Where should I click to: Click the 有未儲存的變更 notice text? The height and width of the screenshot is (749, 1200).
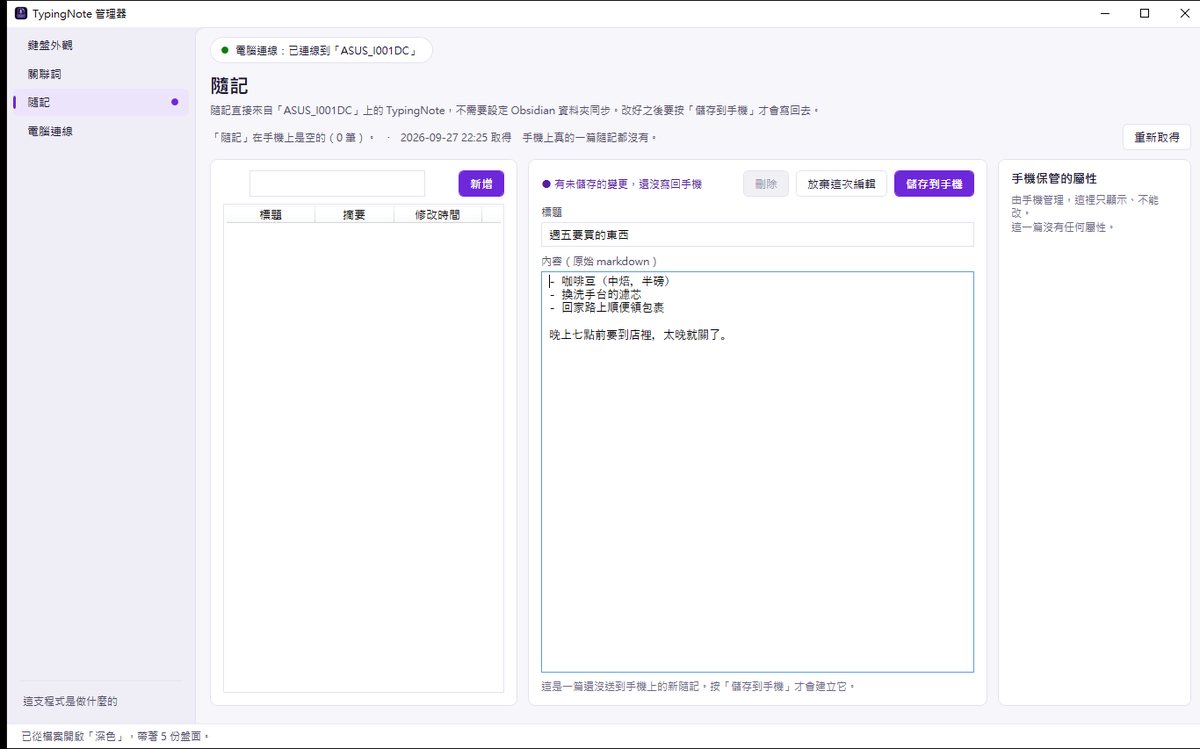(x=627, y=184)
